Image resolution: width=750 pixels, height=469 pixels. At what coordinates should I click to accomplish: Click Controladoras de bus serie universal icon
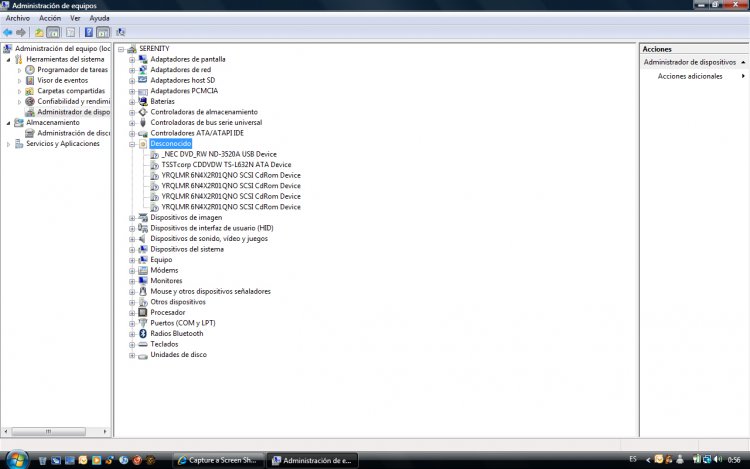[143, 122]
